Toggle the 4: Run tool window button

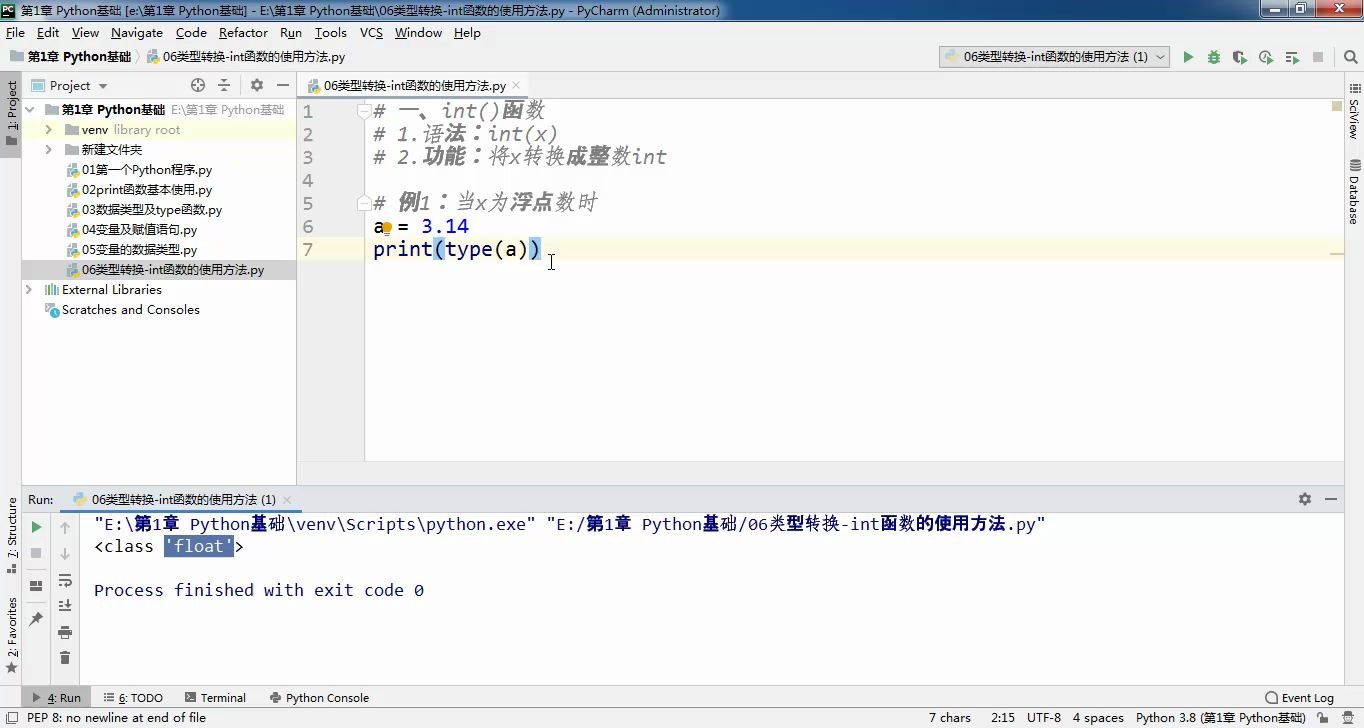56,698
